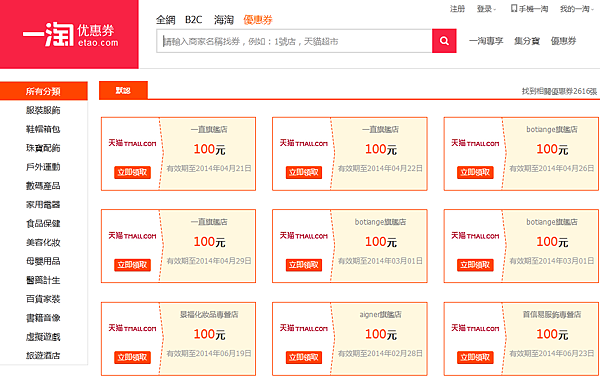Claim the 一直旗艦店 coupon expiring 04月29日
600x378 pixels.
(132, 265)
